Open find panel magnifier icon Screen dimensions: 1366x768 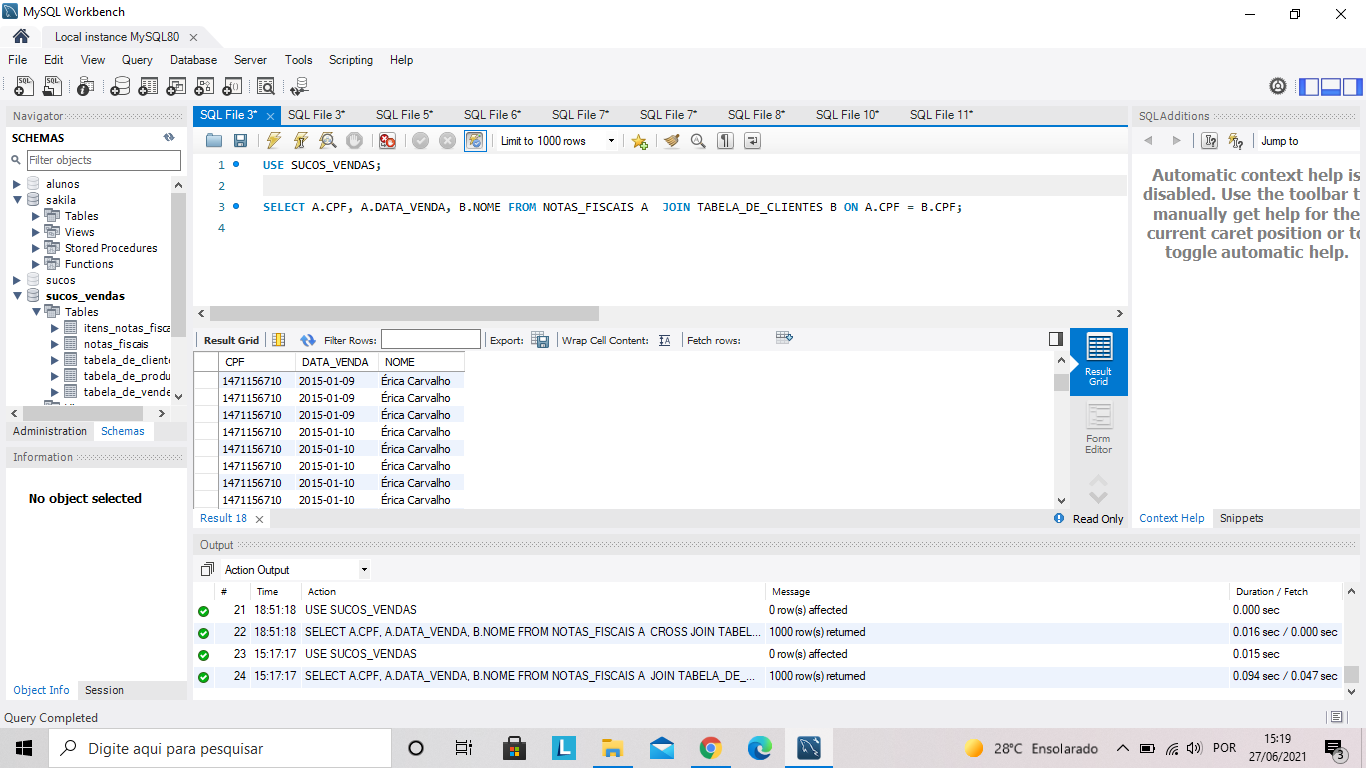698,141
